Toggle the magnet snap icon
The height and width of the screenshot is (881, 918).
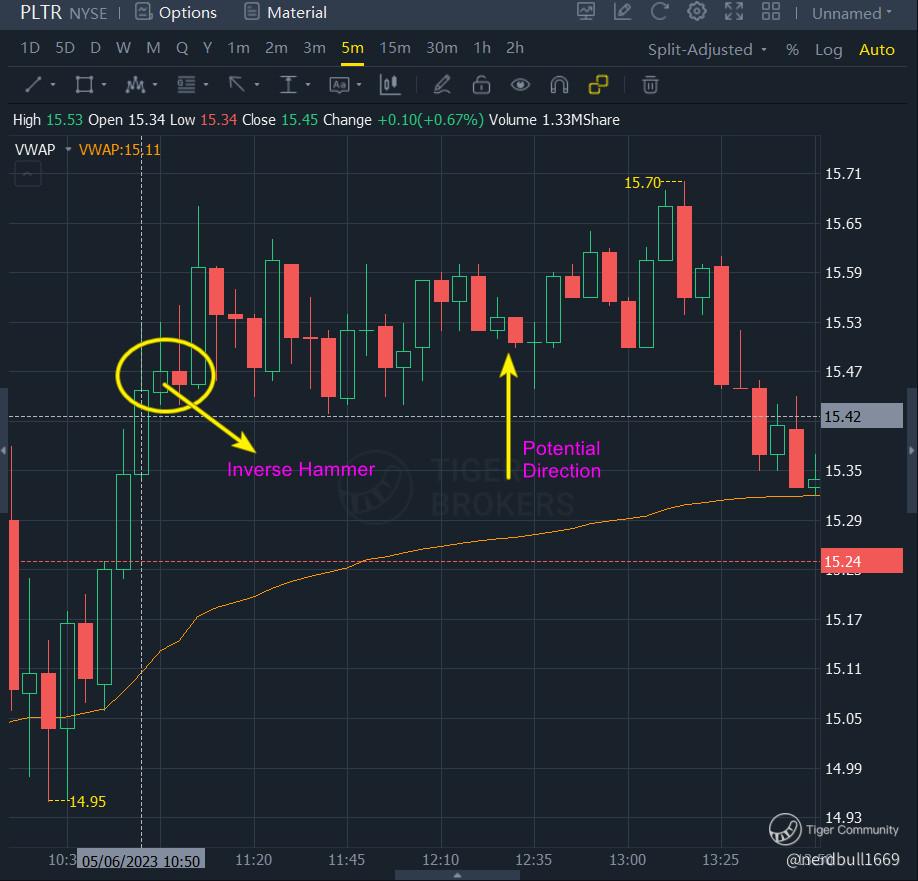(559, 85)
